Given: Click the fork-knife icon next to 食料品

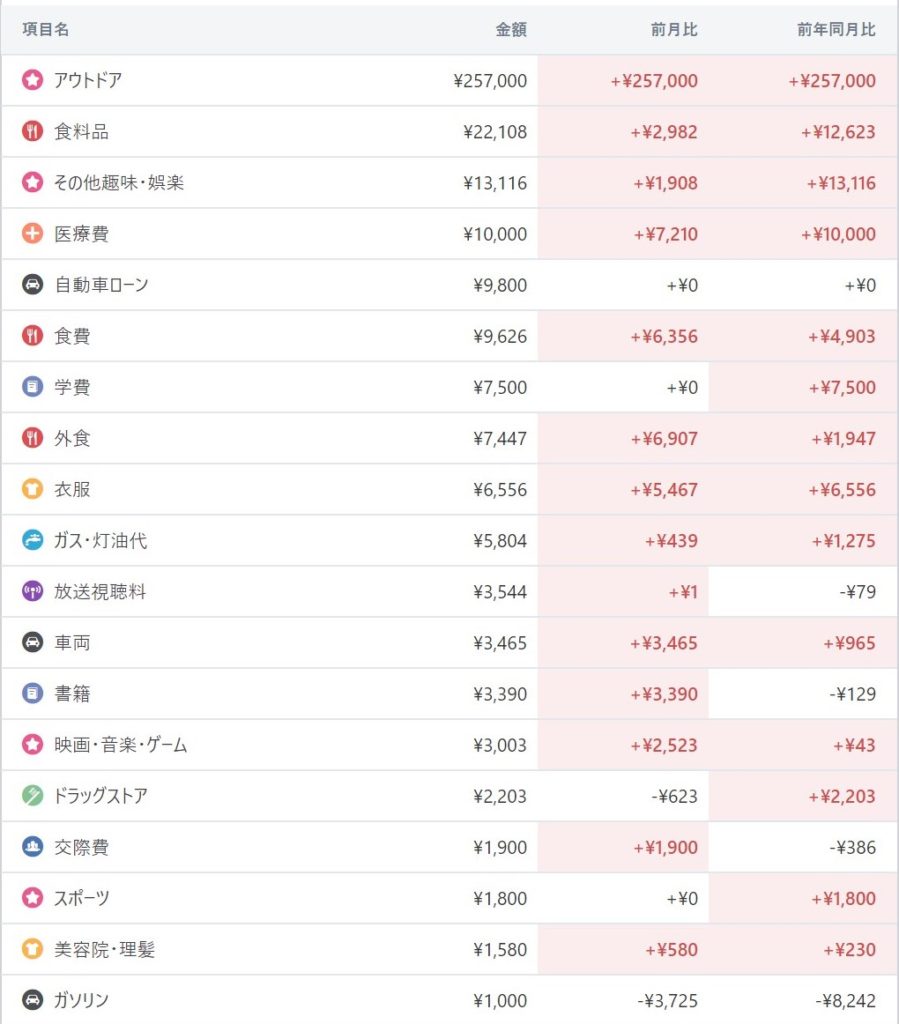Looking at the screenshot, I should 33,132.
